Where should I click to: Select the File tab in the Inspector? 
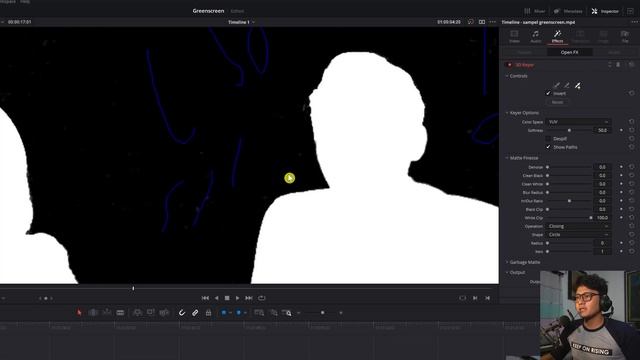click(x=624, y=36)
